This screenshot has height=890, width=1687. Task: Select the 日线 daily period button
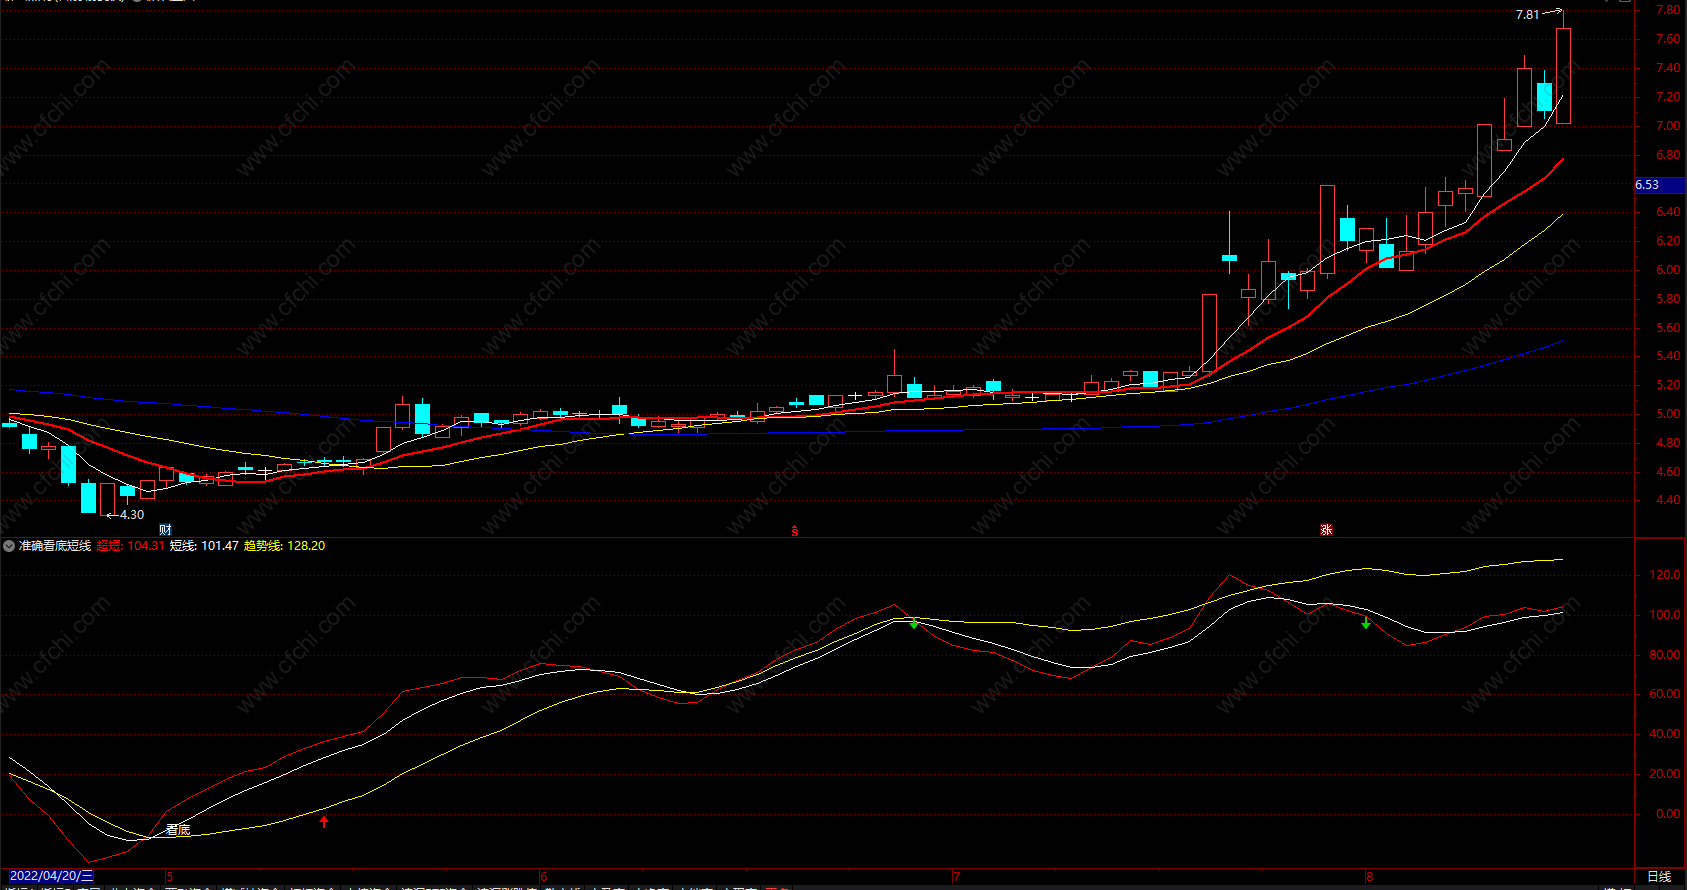point(1659,877)
